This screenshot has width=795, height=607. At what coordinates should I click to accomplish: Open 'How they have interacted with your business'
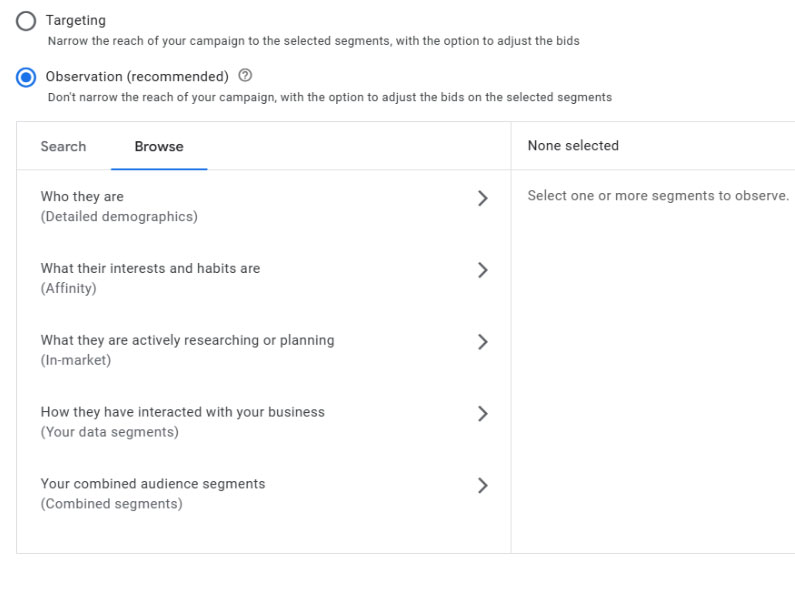click(182, 412)
